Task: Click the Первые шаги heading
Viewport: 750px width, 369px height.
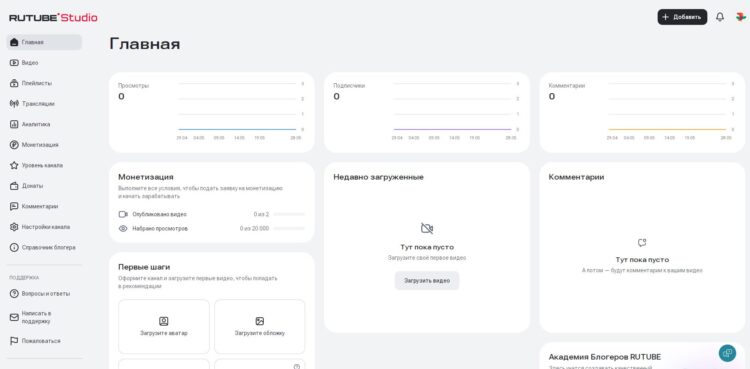Action: (144, 267)
